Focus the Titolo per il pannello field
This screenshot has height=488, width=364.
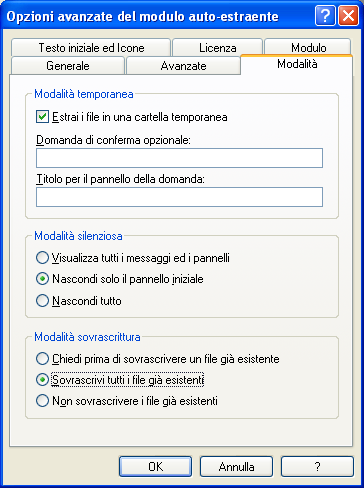click(x=179, y=197)
